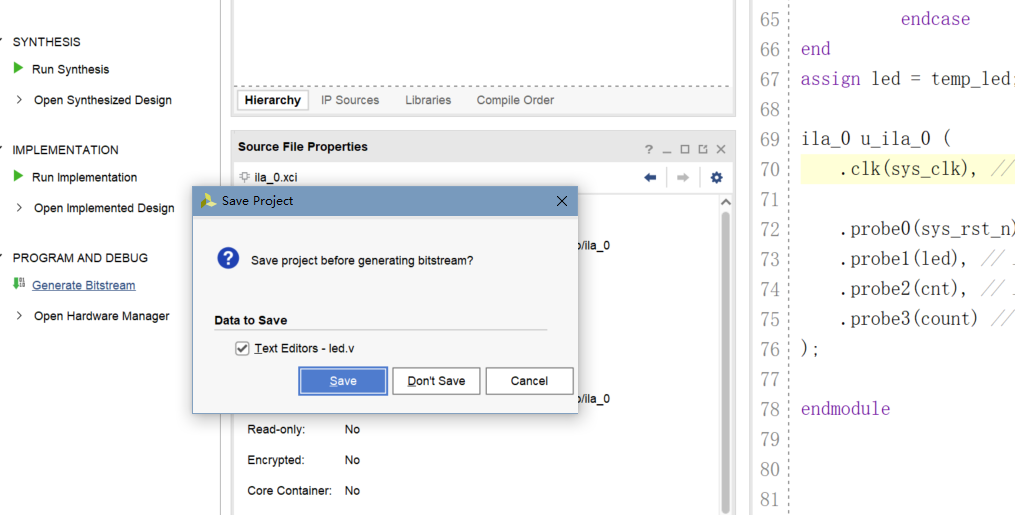Switch to the Compile Order tab

(515, 100)
